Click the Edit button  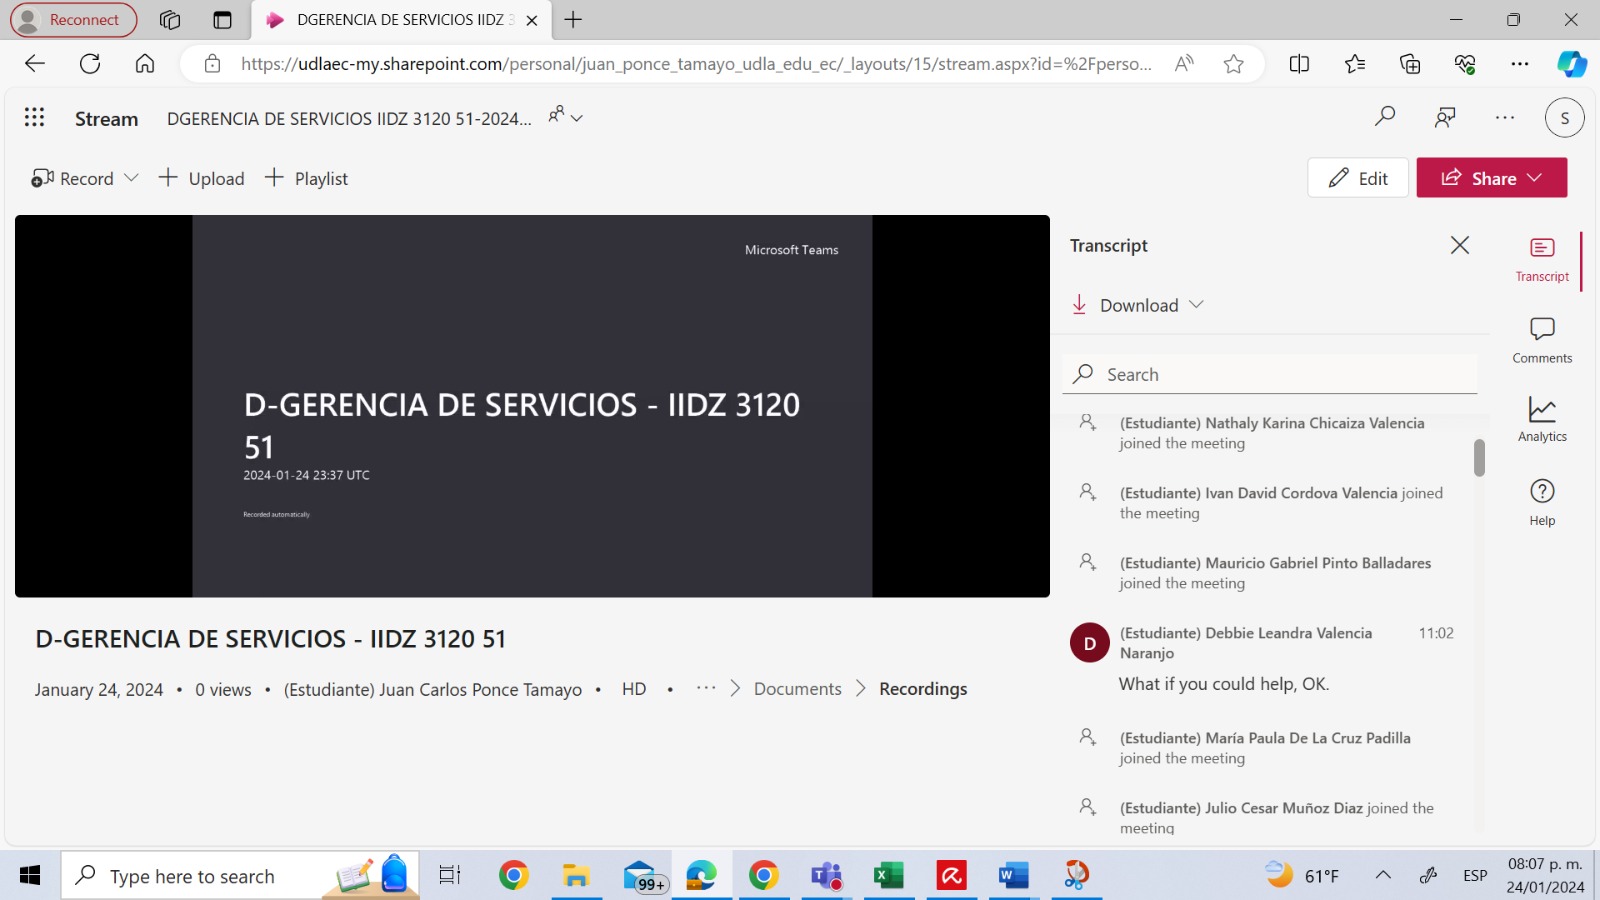pyautogui.click(x=1357, y=178)
